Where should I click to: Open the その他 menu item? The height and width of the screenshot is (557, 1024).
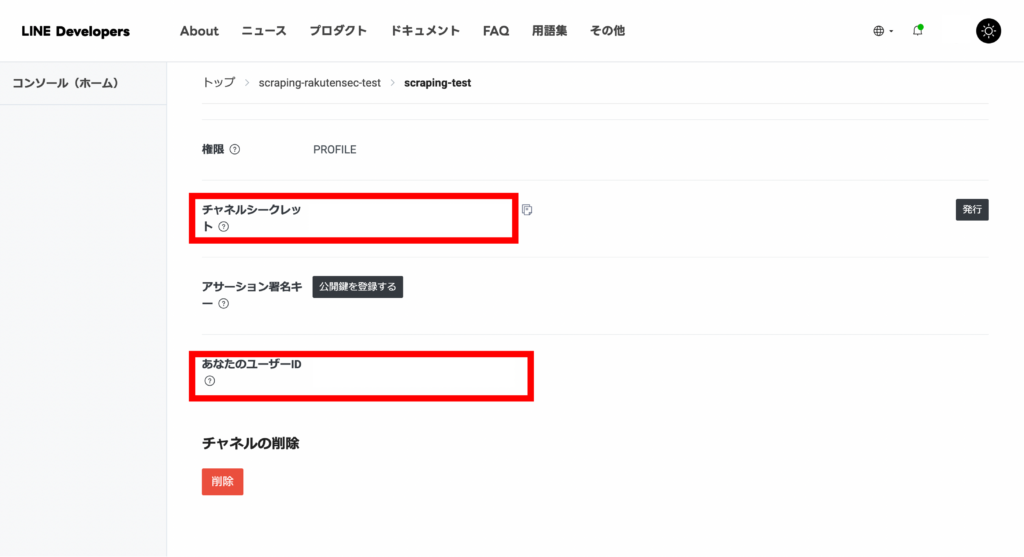[x=607, y=31]
